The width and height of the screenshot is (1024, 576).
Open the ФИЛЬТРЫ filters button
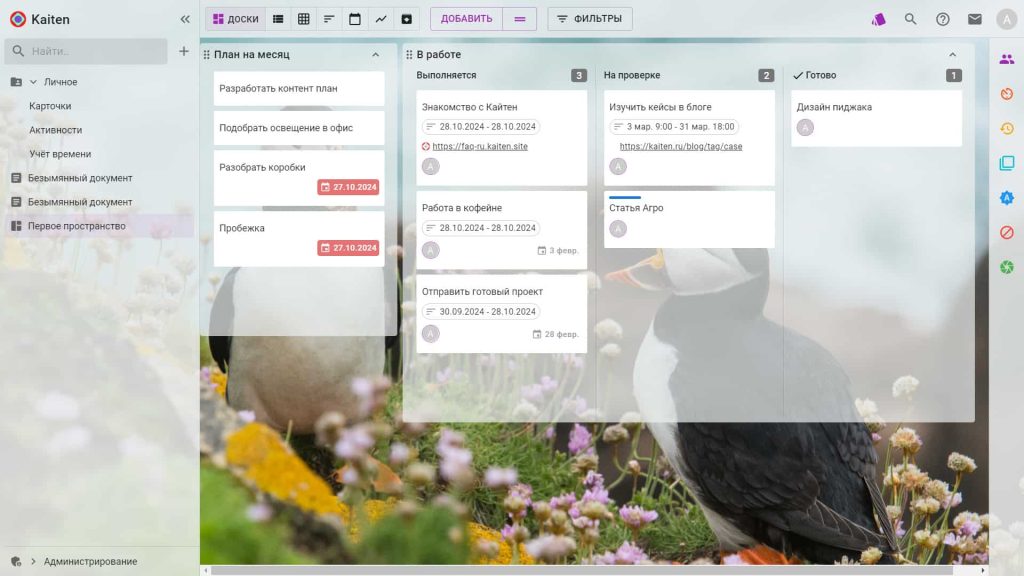pyautogui.click(x=590, y=19)
